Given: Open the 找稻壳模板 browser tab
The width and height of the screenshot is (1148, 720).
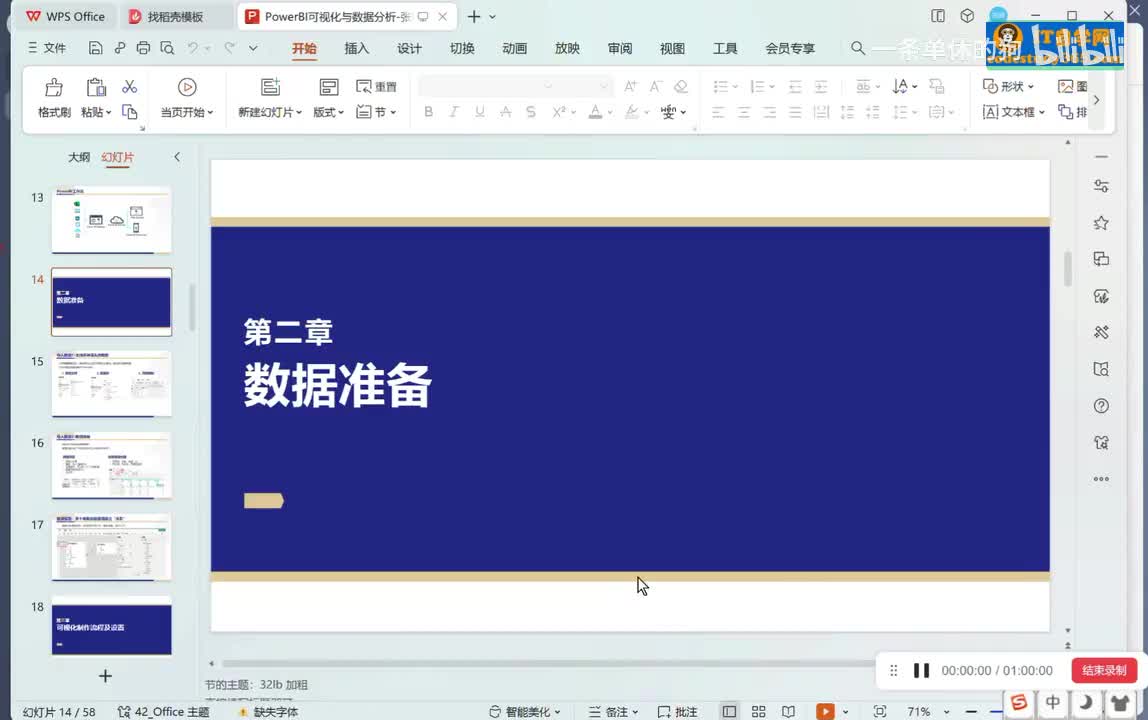Looking at the screenshot, I should tap(175, 16).
